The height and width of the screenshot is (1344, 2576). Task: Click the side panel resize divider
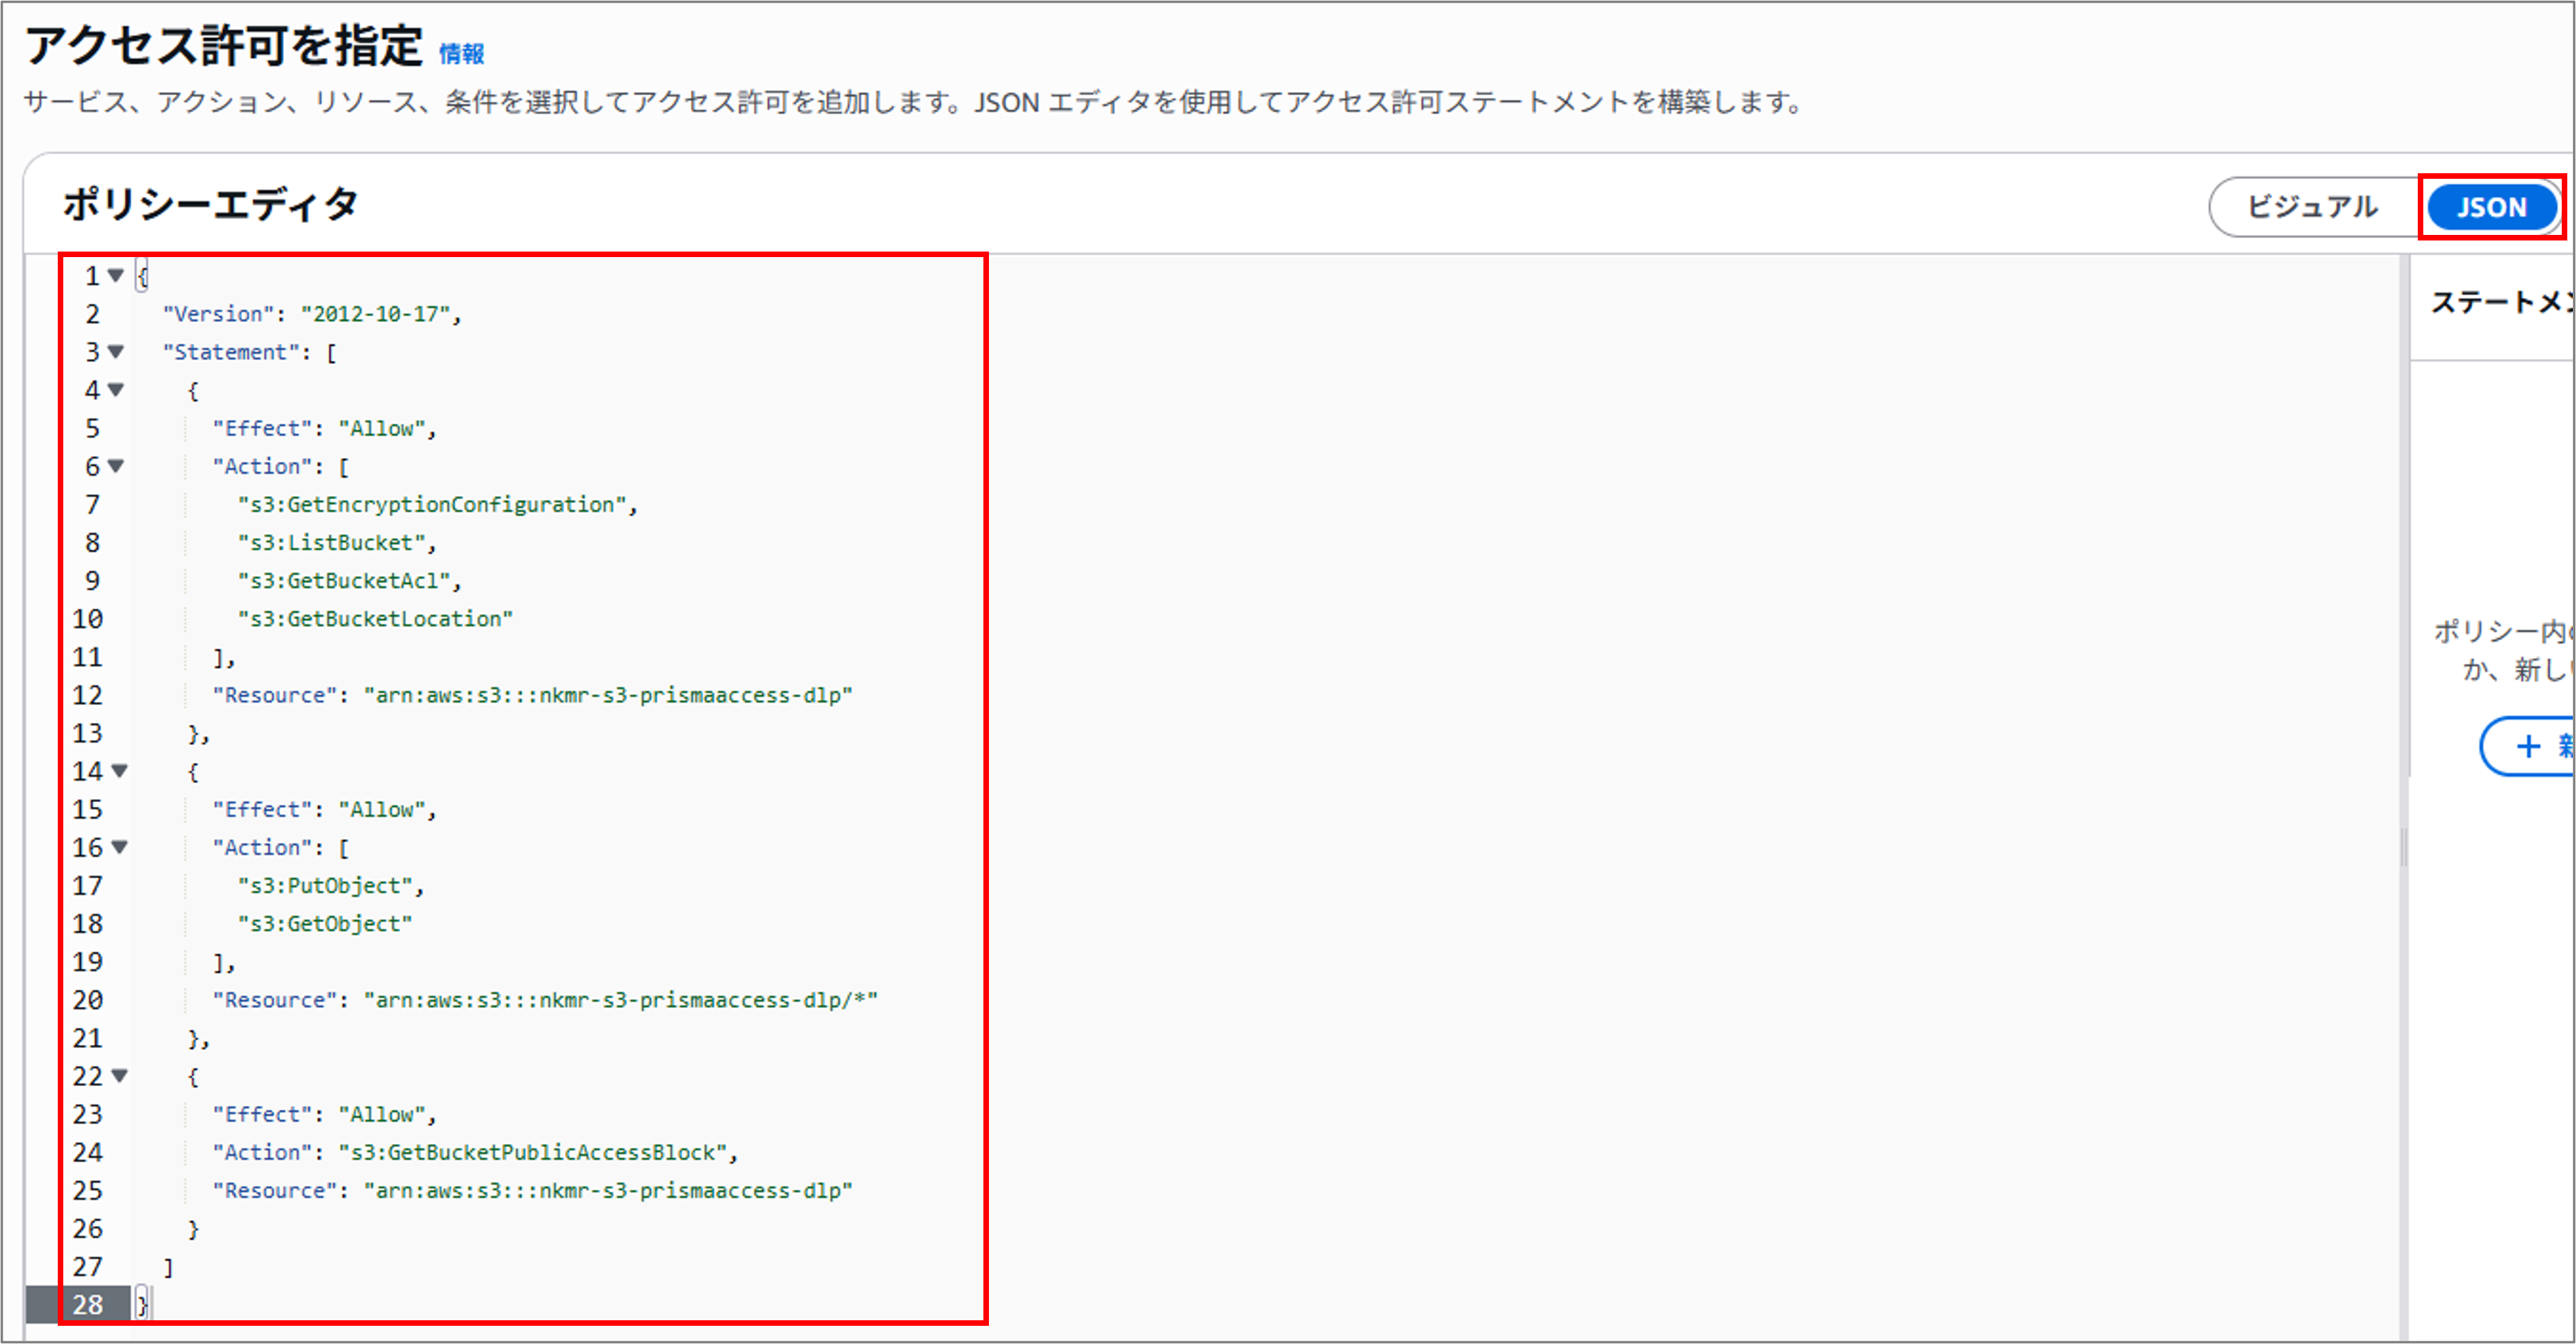(x=2403, y=847)
